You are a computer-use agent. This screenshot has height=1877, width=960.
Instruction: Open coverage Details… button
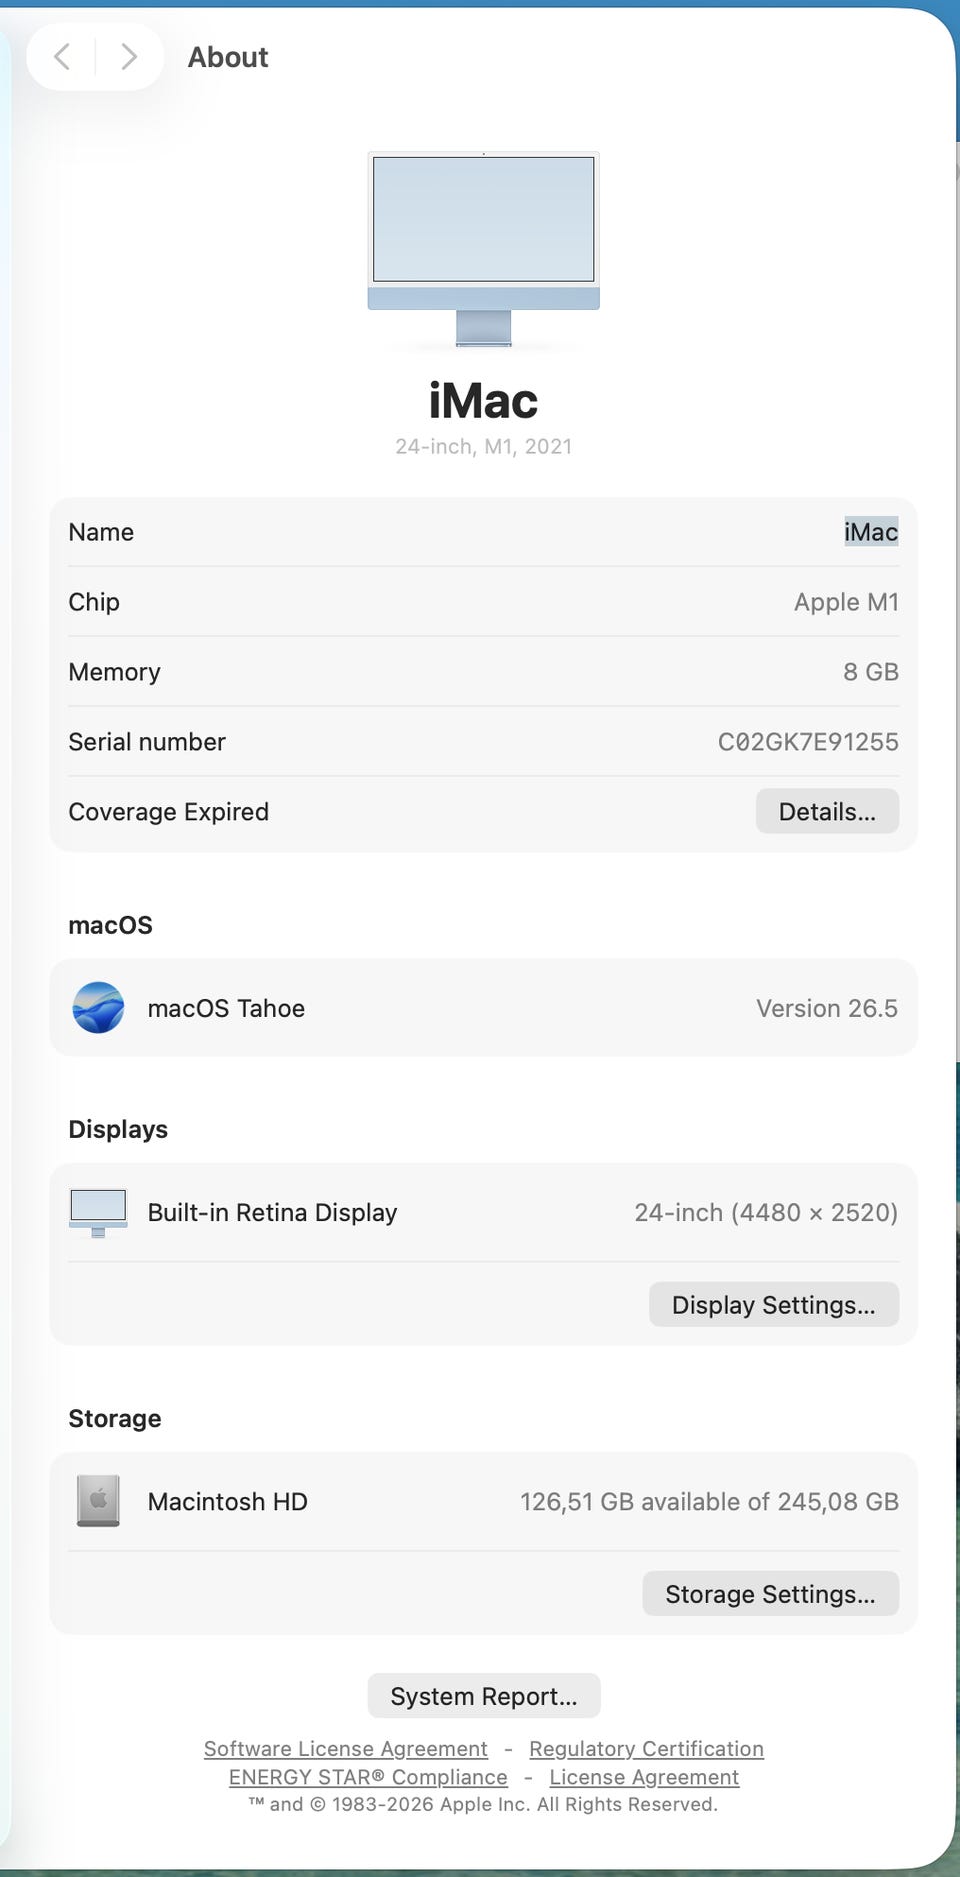827,811
